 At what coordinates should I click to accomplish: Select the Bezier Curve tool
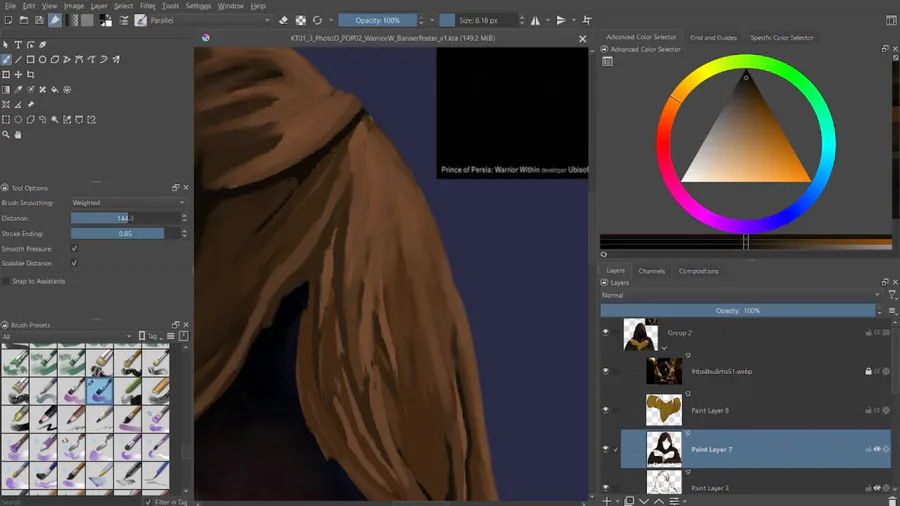(x=79, y=60)
